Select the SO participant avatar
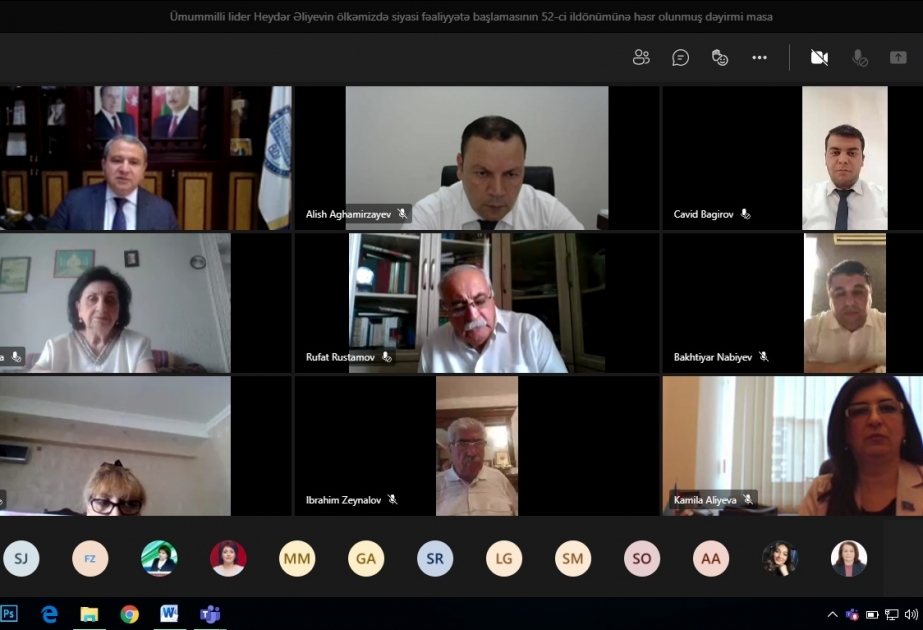The image size is (923, 630). point(642,558)
